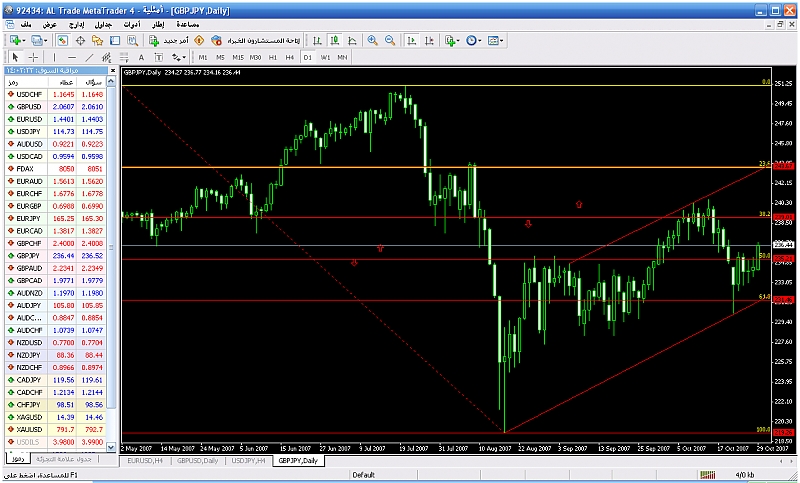Select GBPJPY row in Market Watch

pyautogui.click(x=55, y=256)
